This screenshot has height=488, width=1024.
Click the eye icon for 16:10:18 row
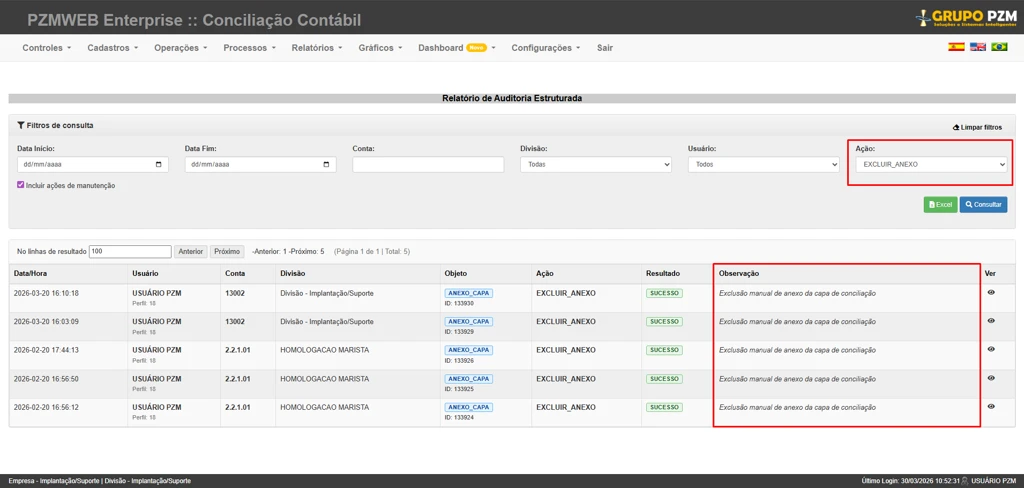tap(991, 293)
